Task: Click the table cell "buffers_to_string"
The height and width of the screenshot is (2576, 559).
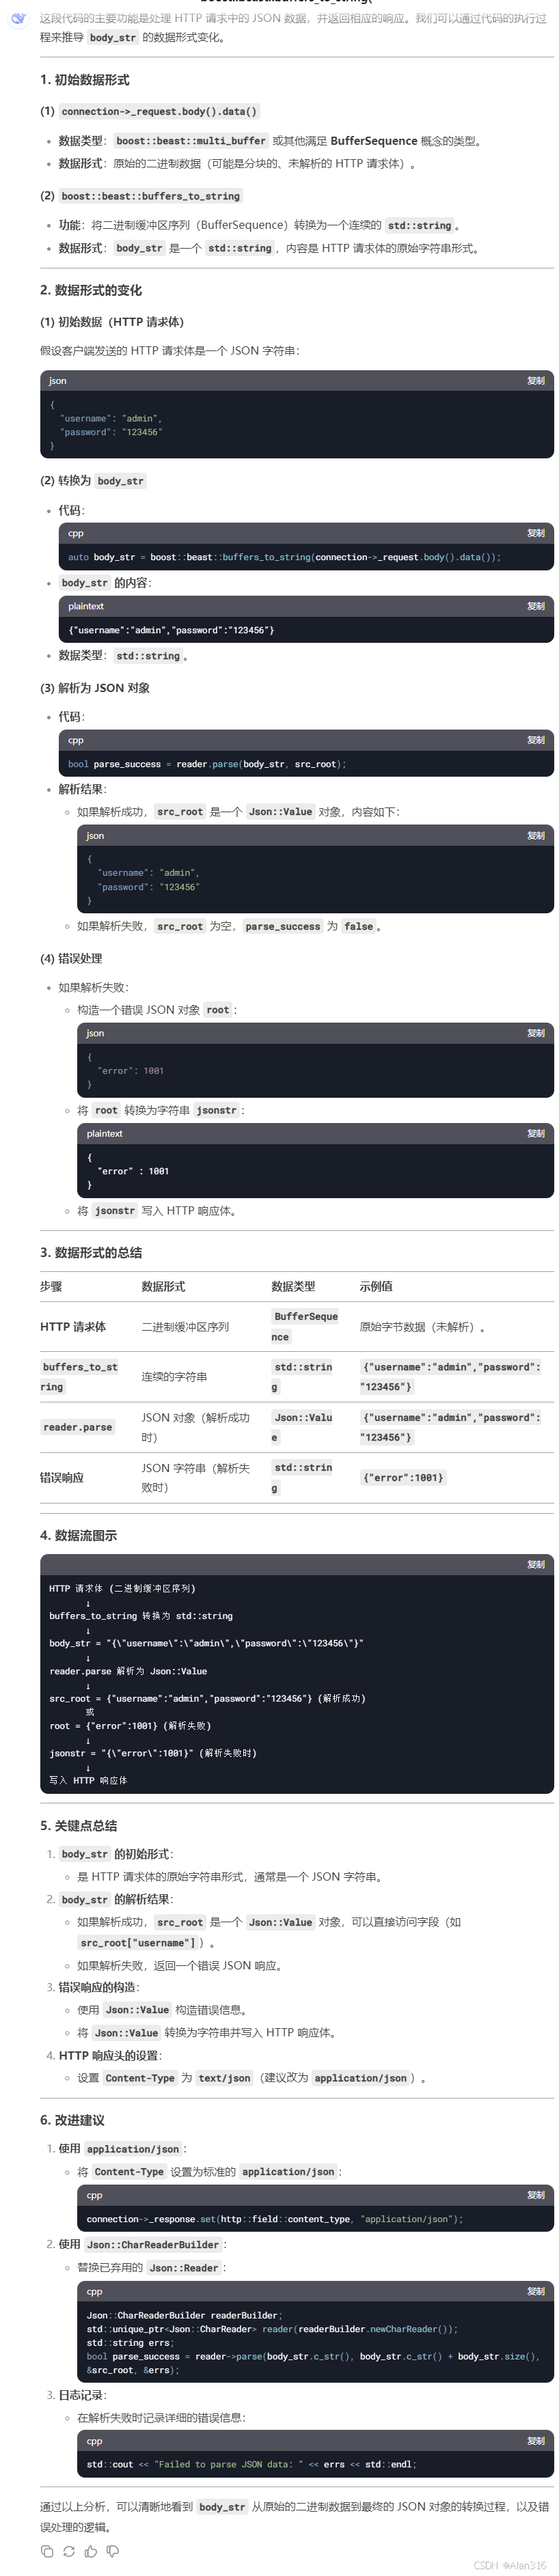Action: 80,1377
